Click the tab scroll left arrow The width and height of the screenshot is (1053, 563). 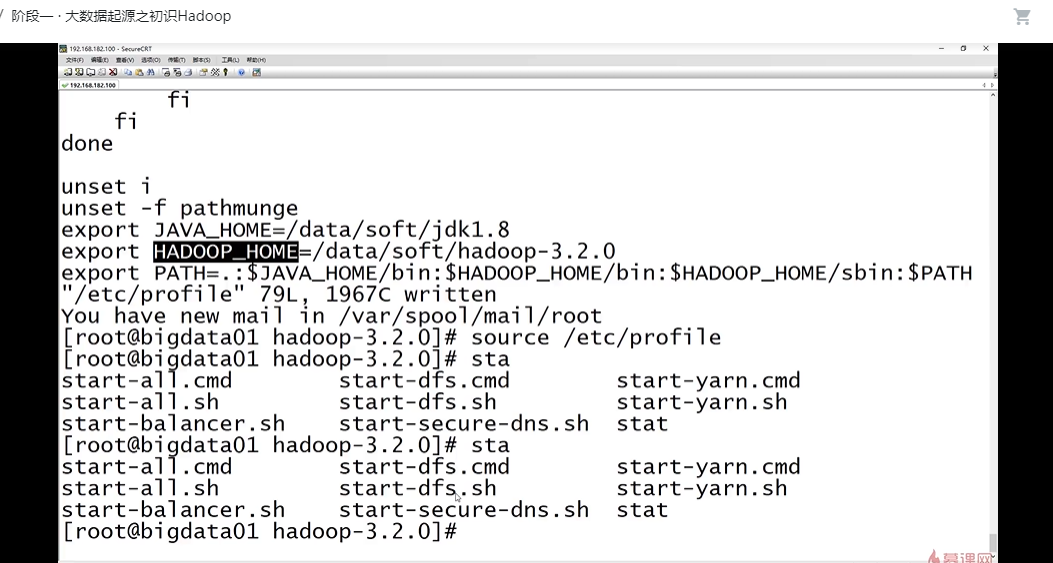pos(984,85)
